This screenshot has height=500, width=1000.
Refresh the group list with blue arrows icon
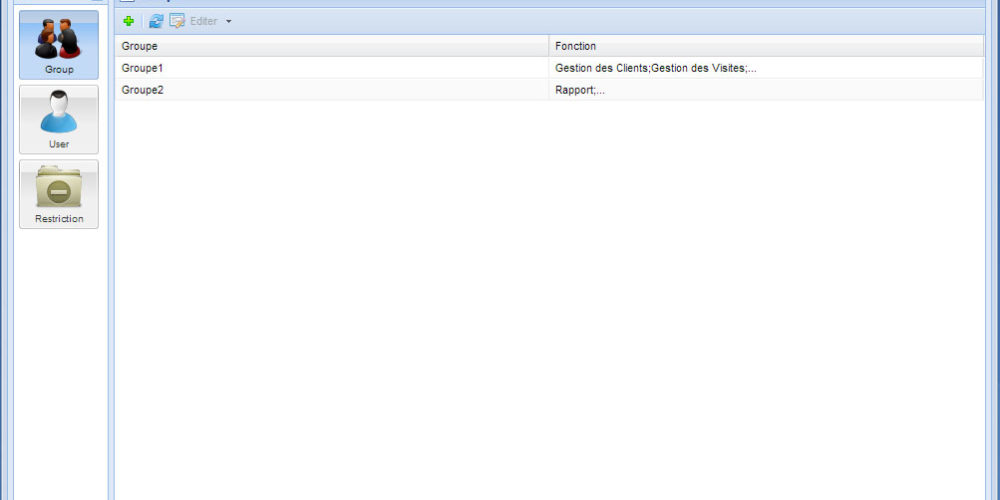point(156,21)
